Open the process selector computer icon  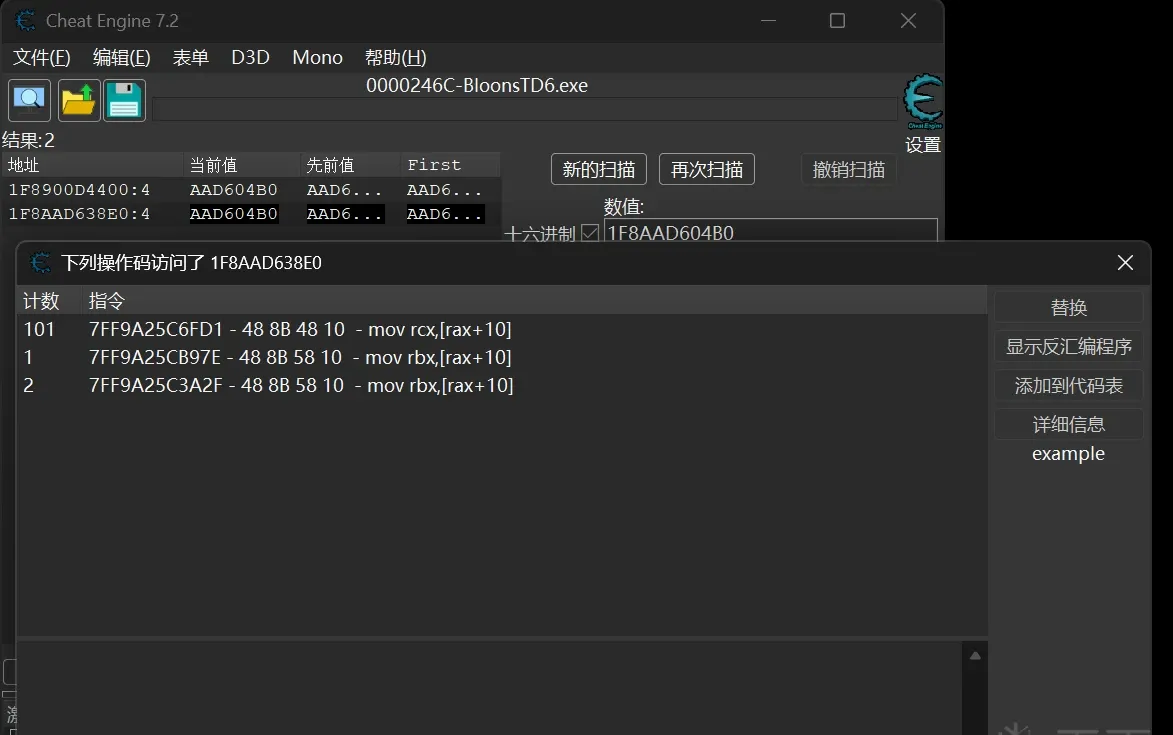[x=29, y=100]
